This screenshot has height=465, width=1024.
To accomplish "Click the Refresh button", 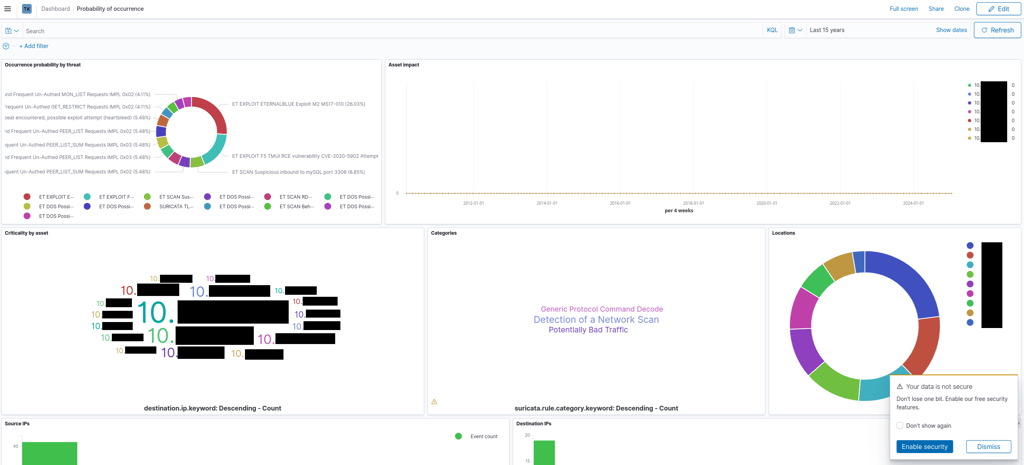I will point(997,30).
